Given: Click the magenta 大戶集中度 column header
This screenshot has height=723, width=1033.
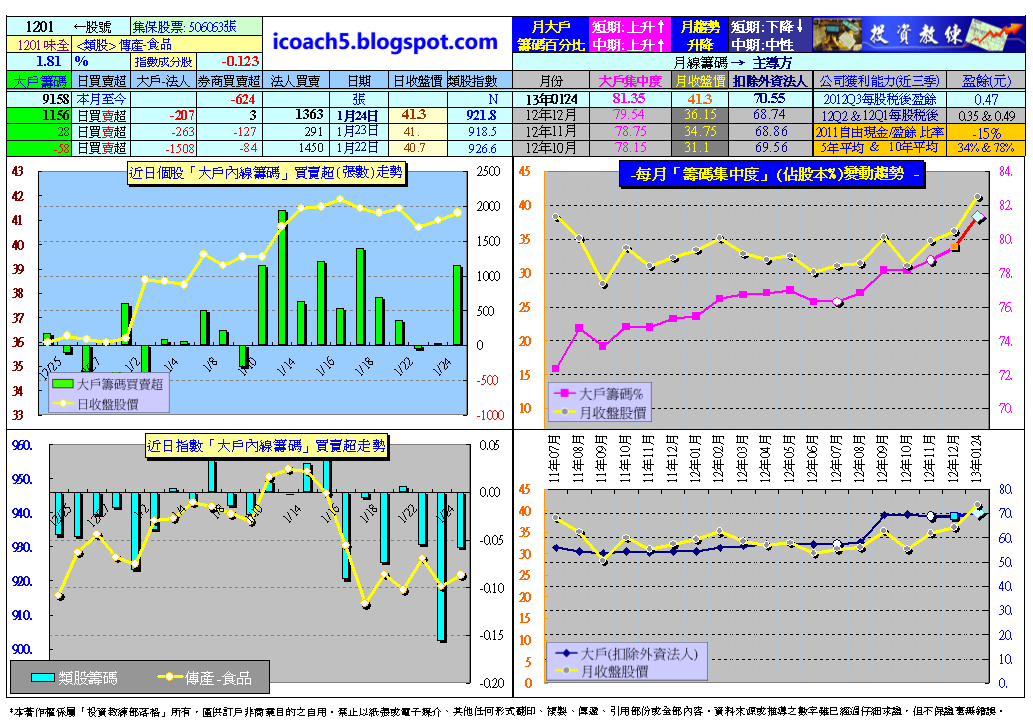Looking at the screenshot, I should pos(630,81).
